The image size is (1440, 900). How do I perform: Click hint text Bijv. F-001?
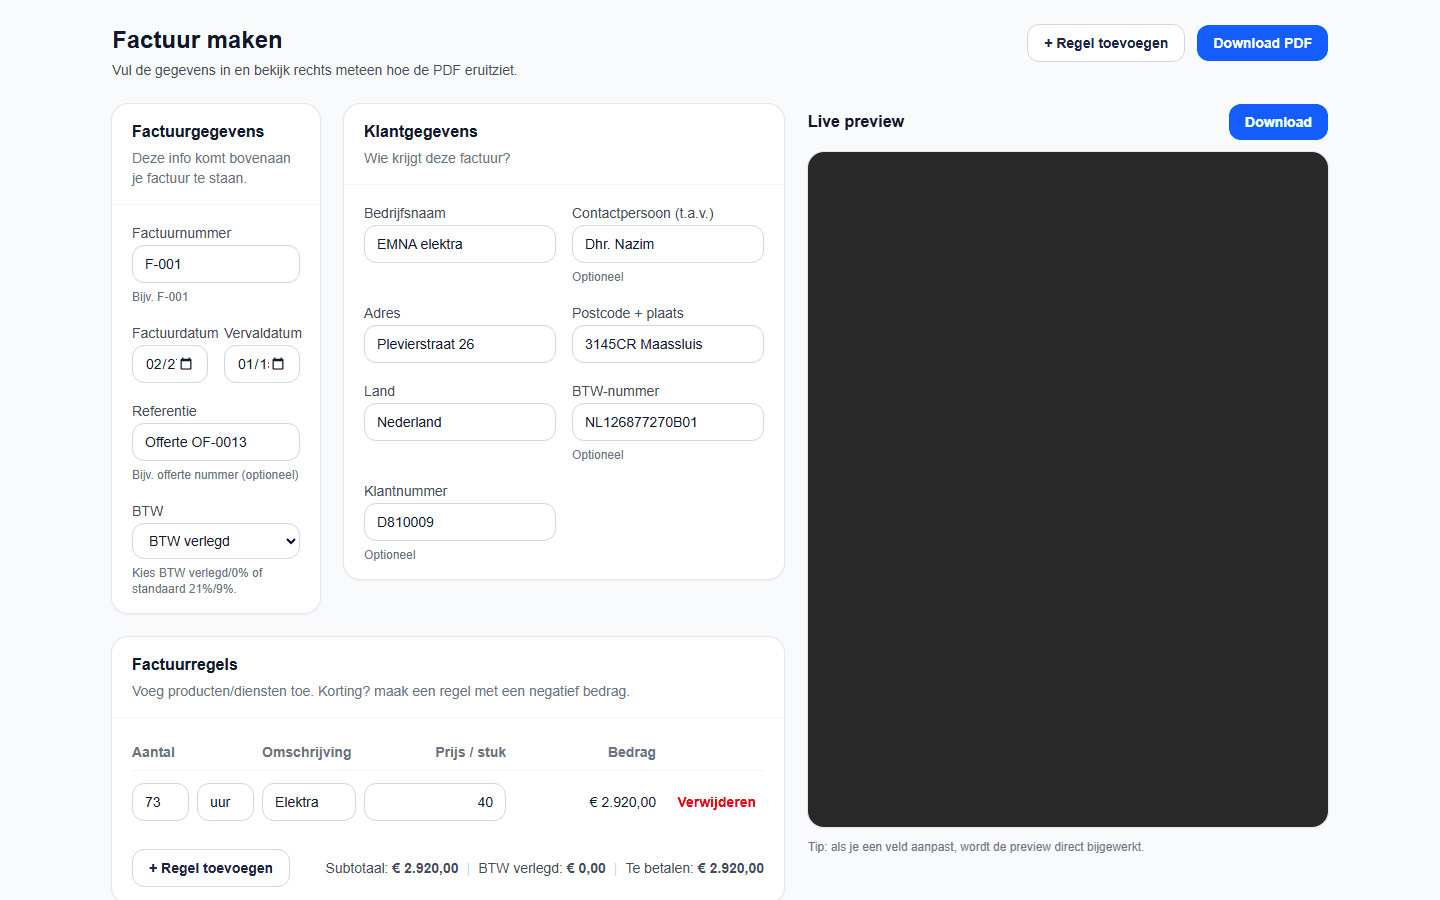click(x=160, y=297)
